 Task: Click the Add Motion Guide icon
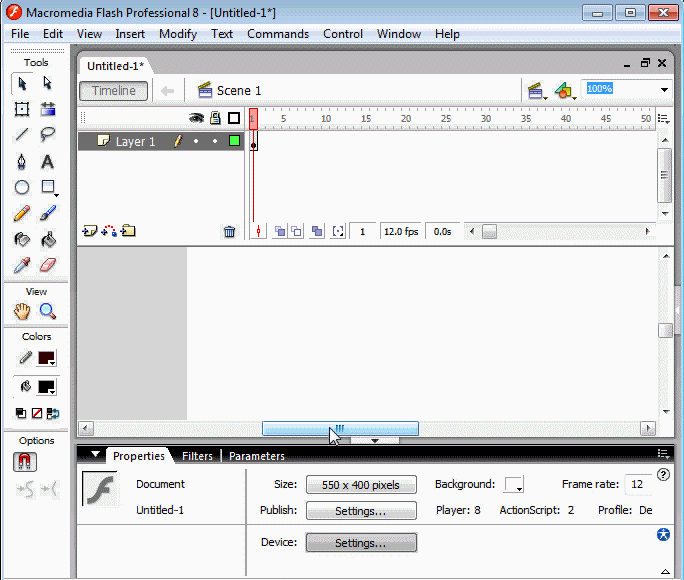coord(109,231)
